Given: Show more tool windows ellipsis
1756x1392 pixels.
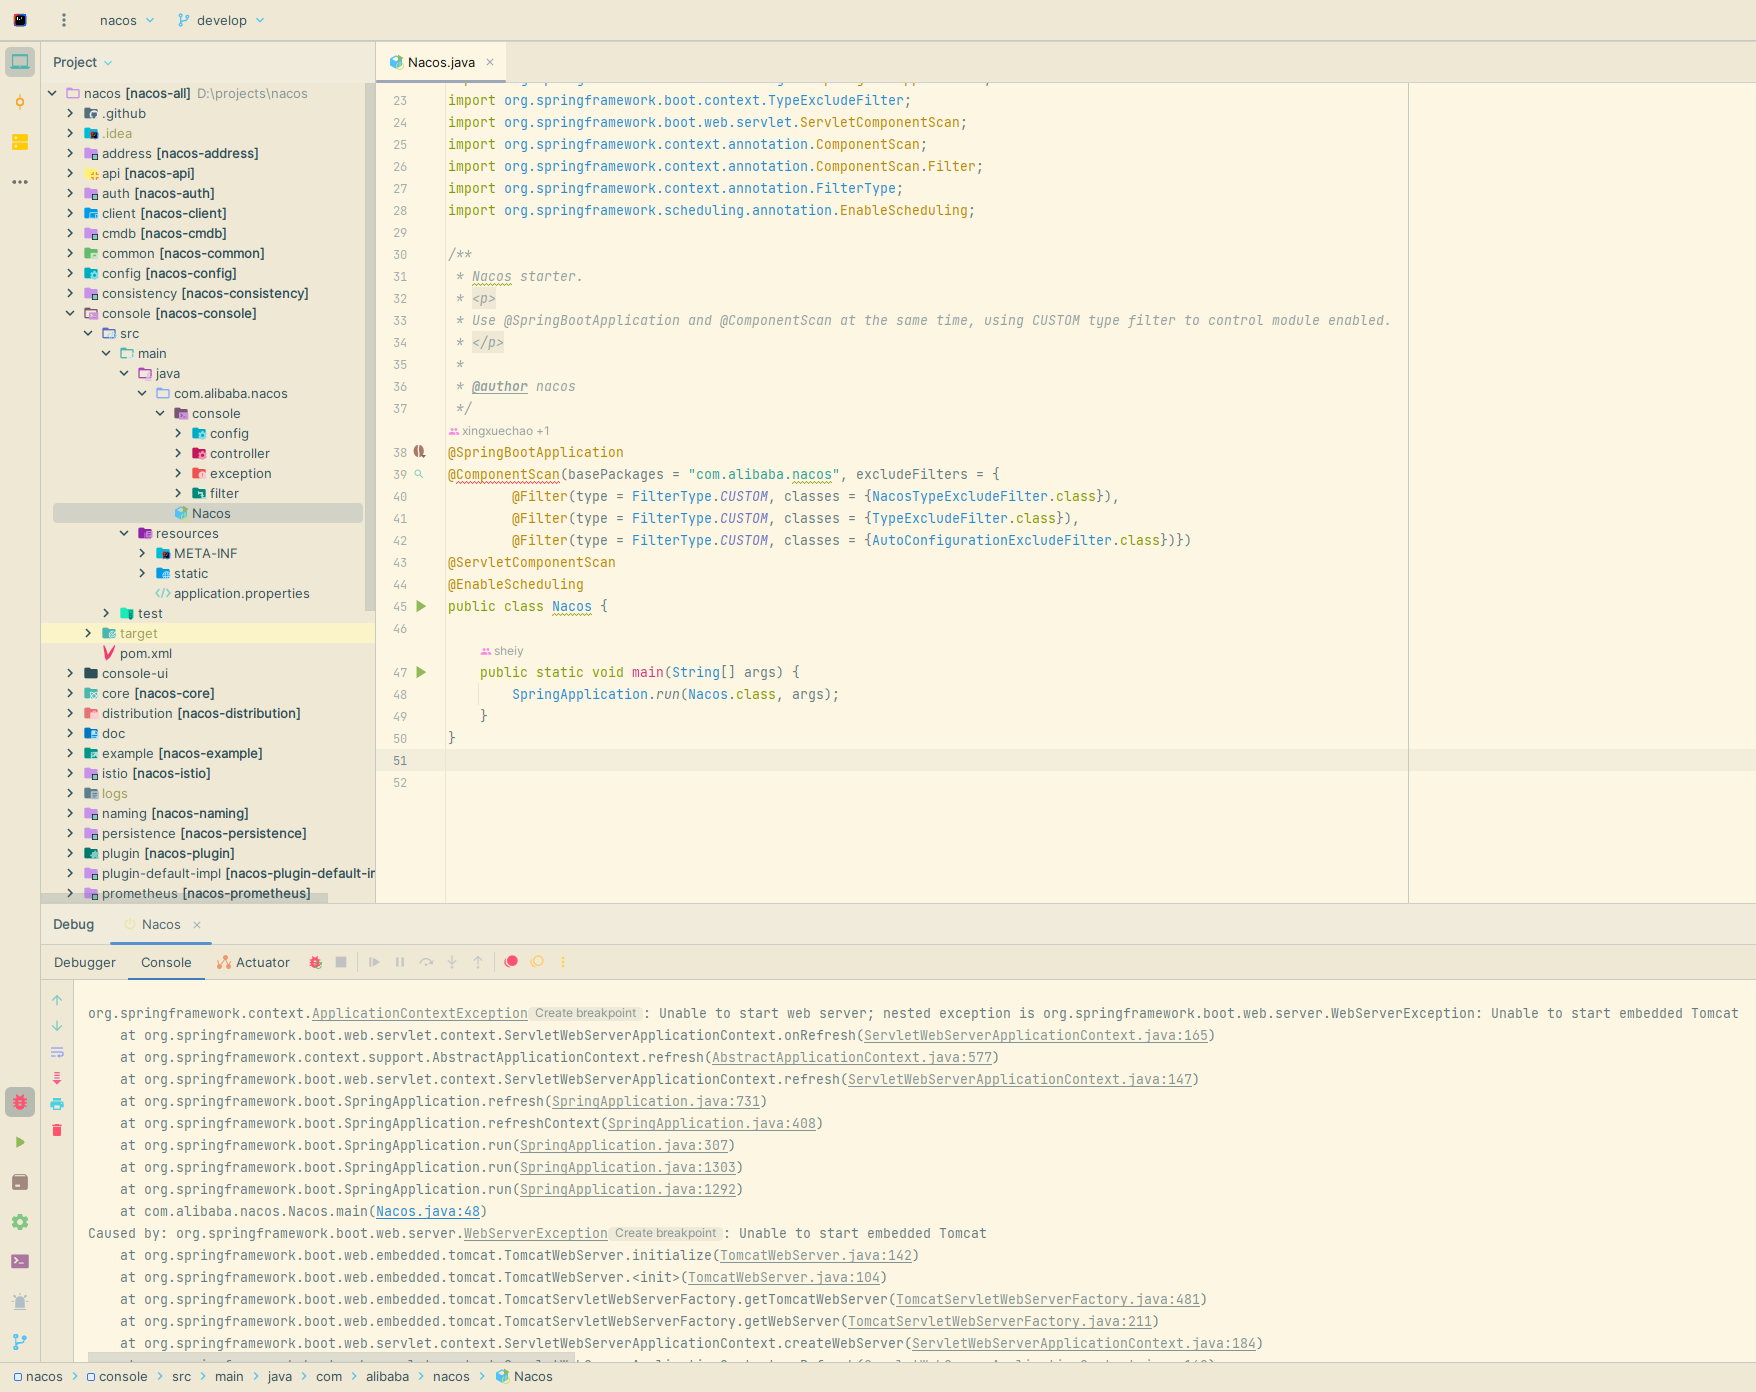Looking at the screenshot, I should click(x=20, y=182).
